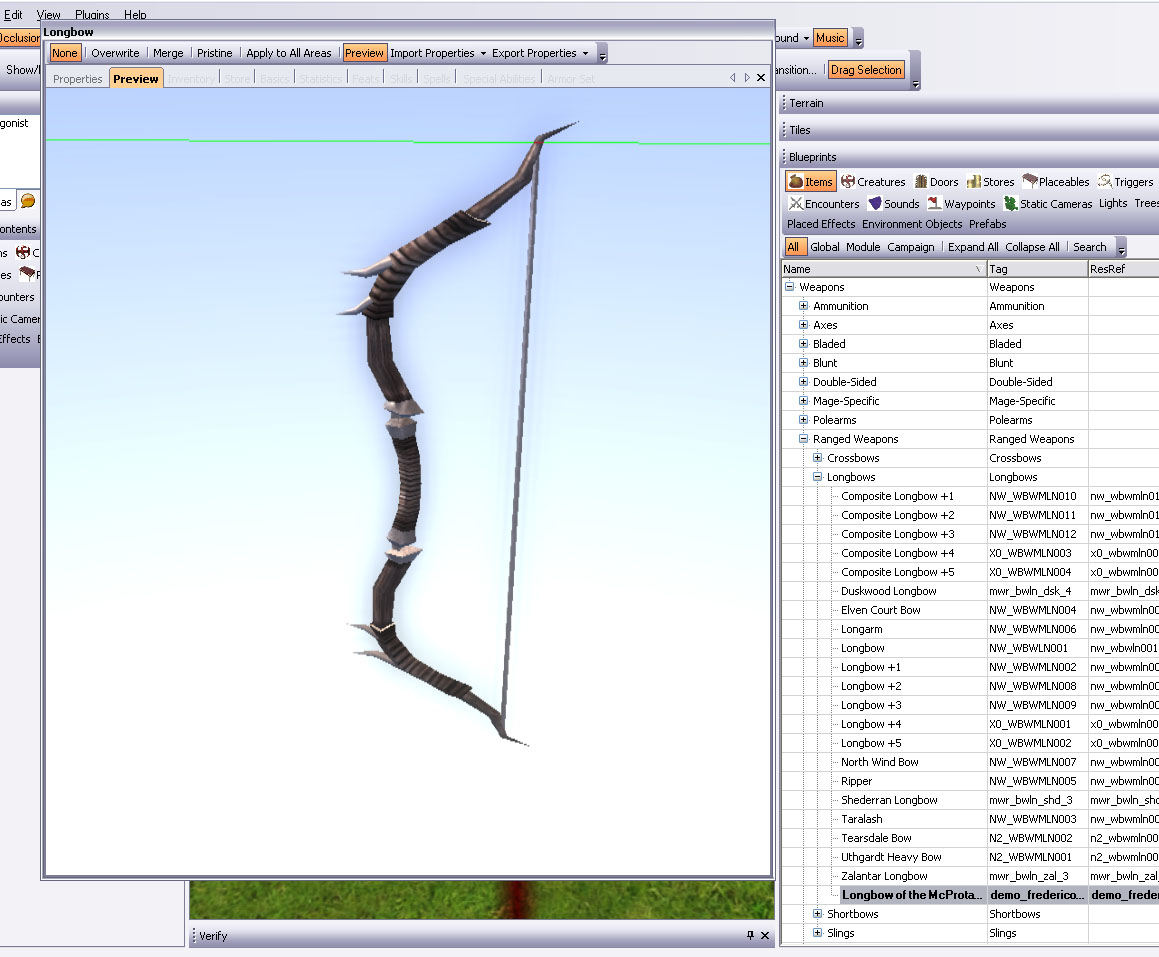Open the Encounters blueprint category
This screenshot has width=1159, height=957.
[824, 204]
